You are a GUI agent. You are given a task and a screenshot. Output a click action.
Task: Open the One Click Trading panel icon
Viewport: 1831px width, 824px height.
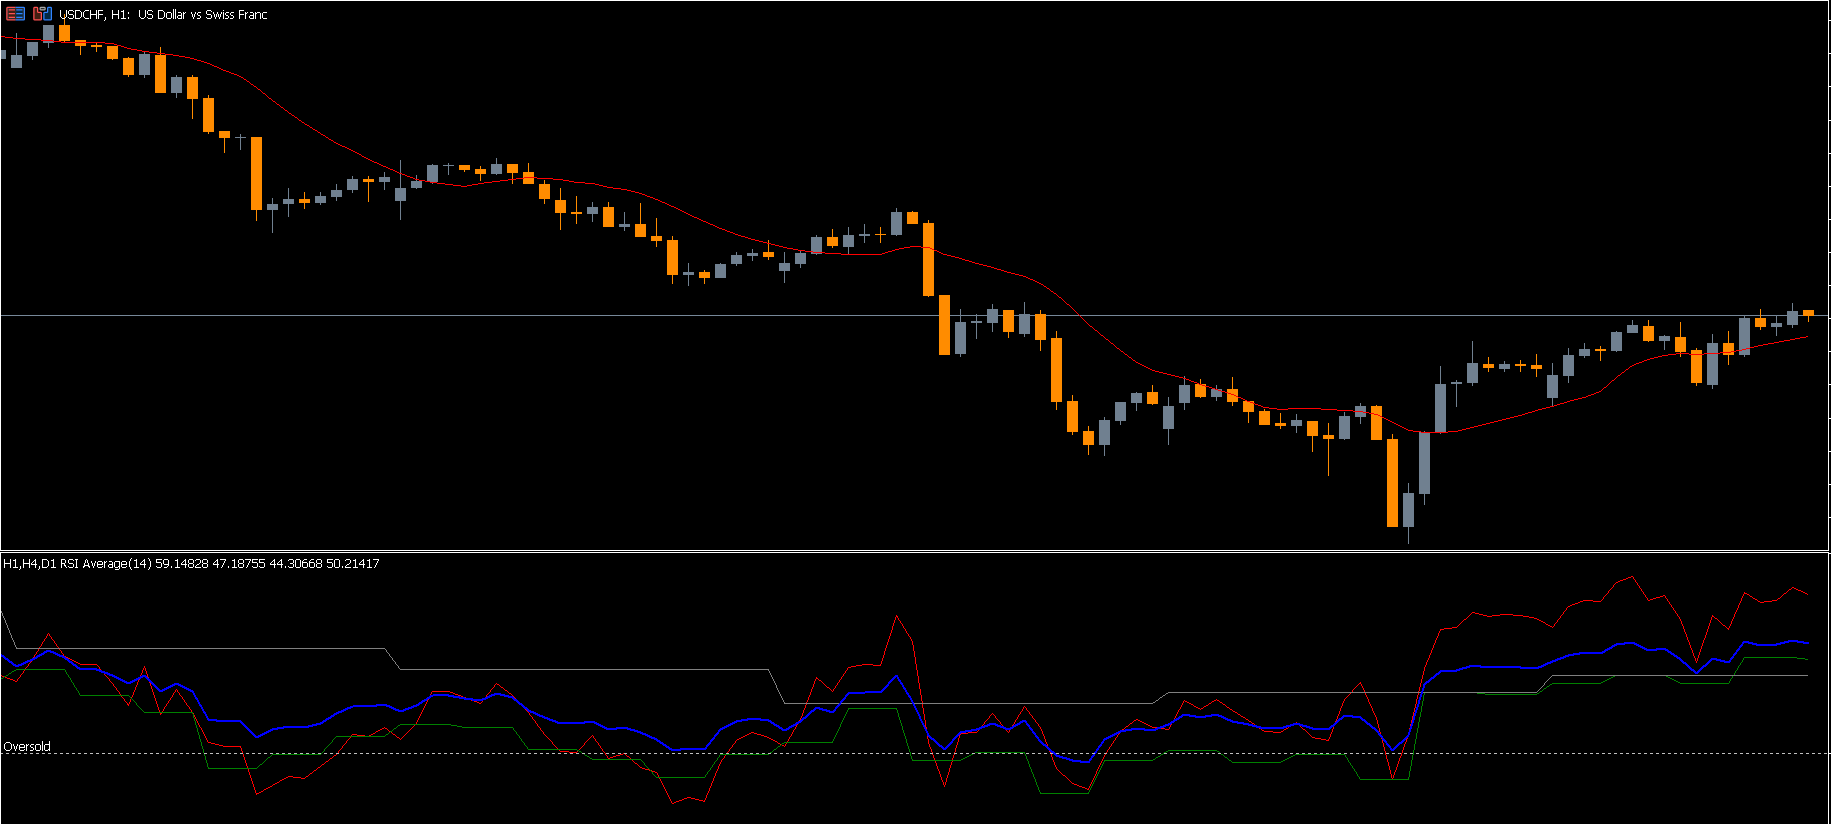15,14
